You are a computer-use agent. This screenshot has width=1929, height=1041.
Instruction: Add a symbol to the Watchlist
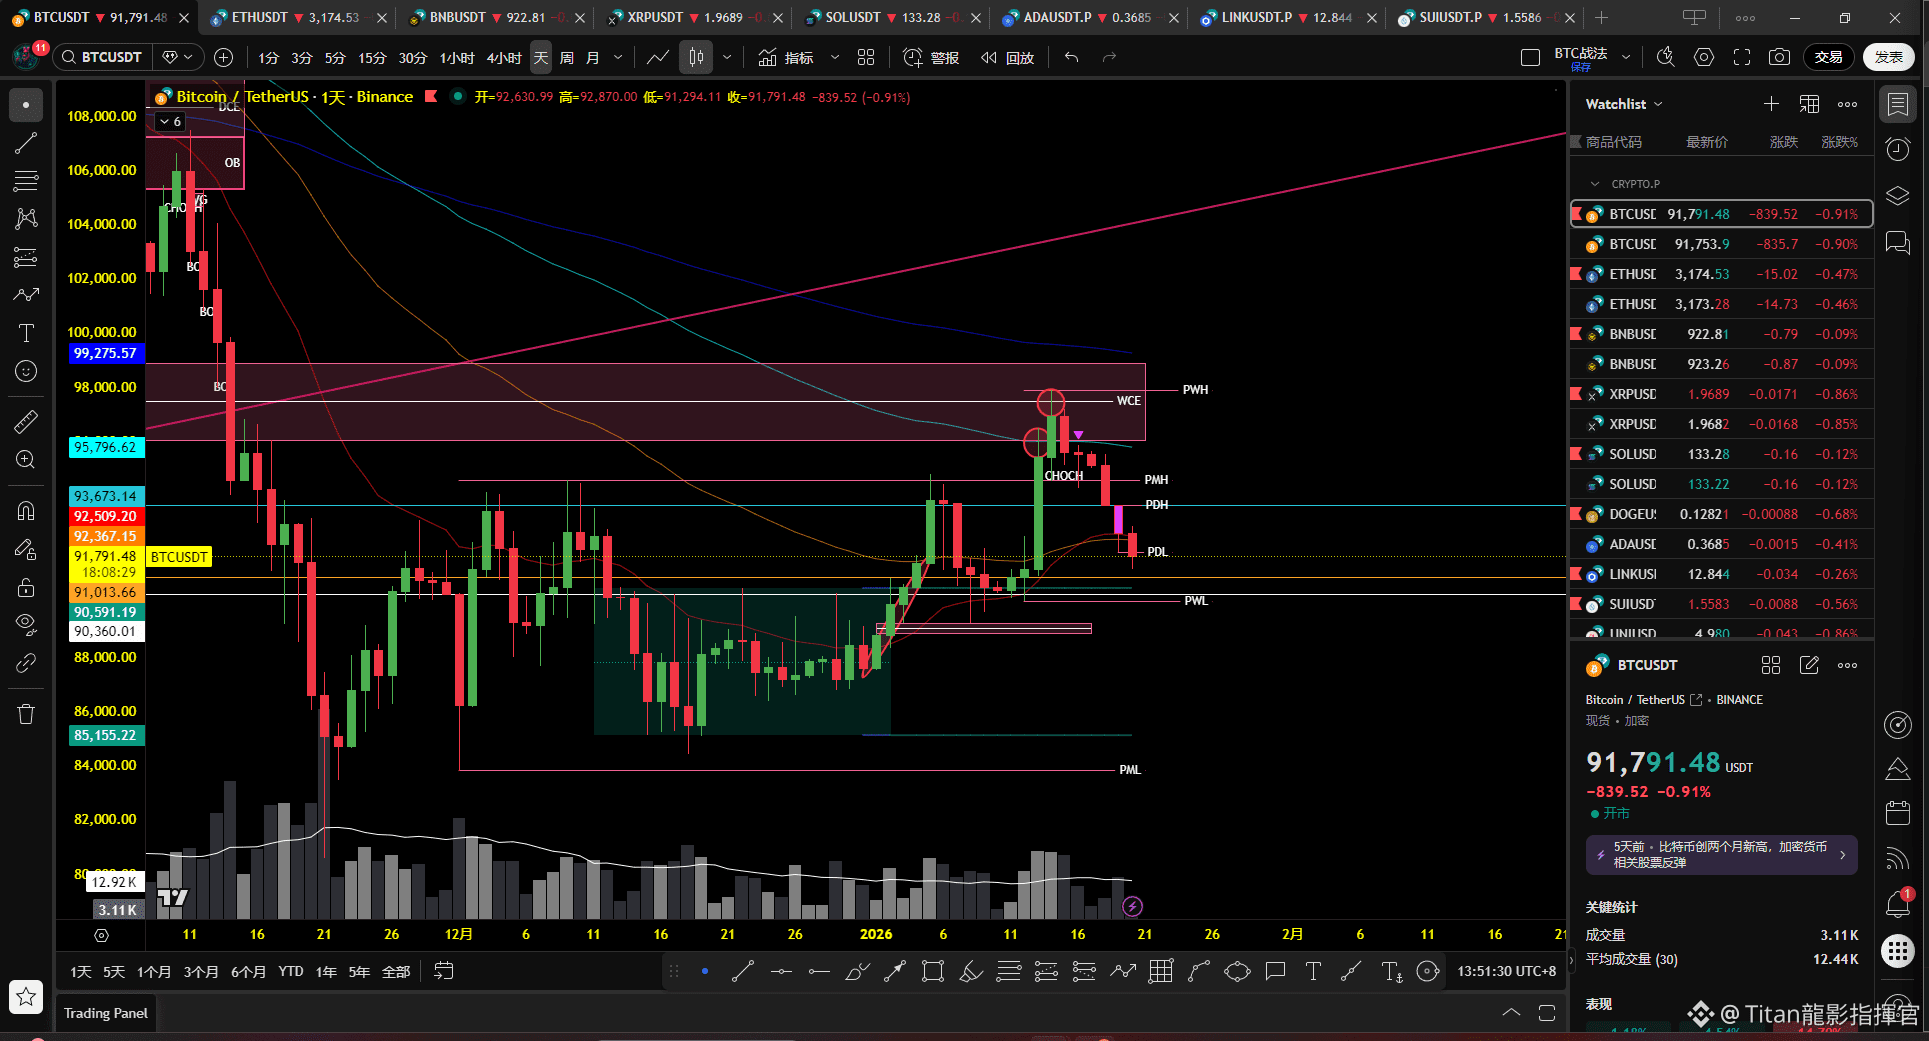[1771, 104]
